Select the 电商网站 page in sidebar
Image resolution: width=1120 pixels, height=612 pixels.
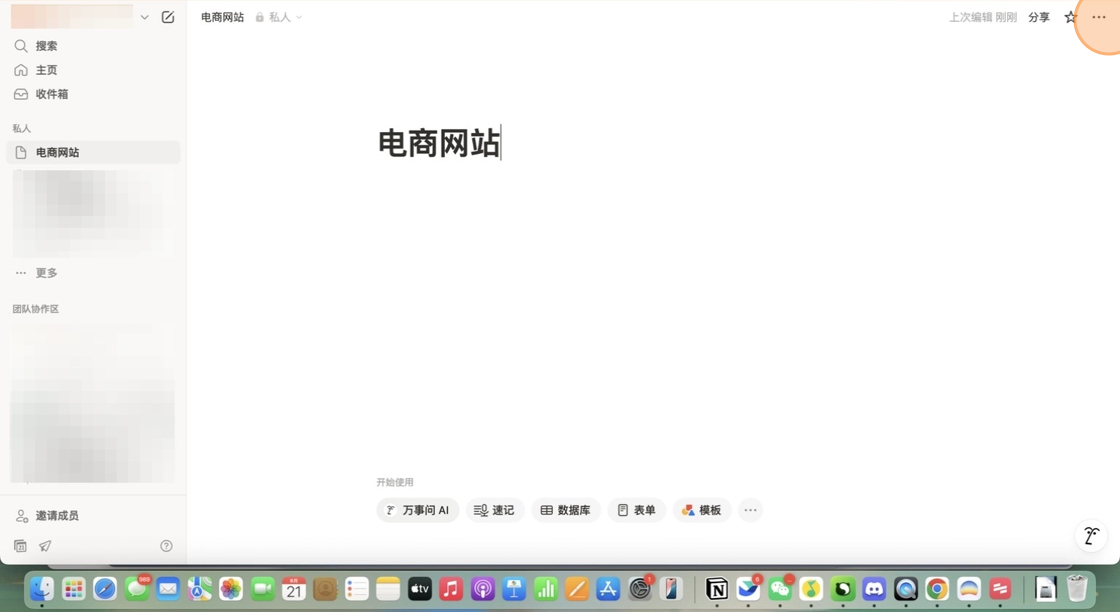93,152
